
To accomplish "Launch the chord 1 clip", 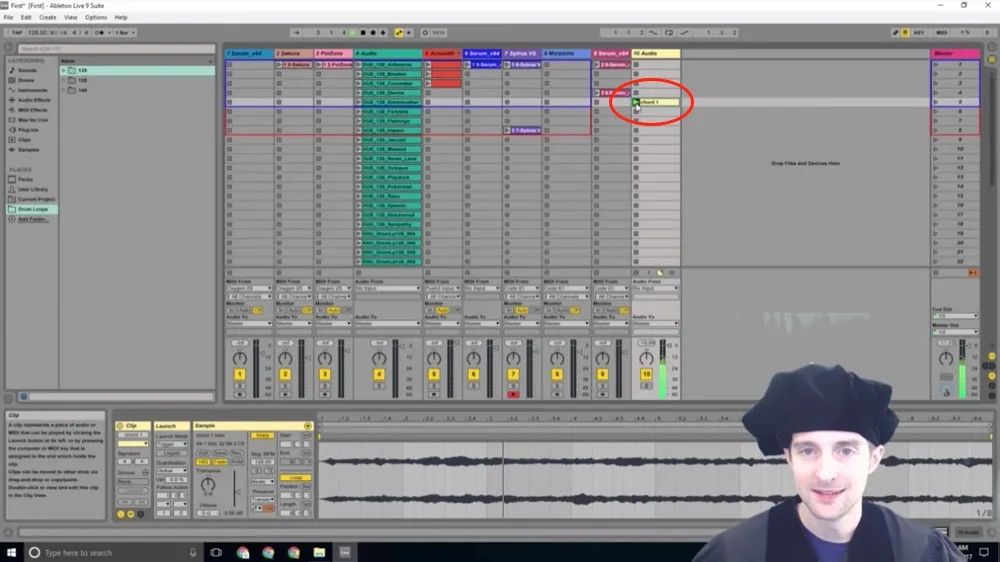I will [x=636, y=102].
